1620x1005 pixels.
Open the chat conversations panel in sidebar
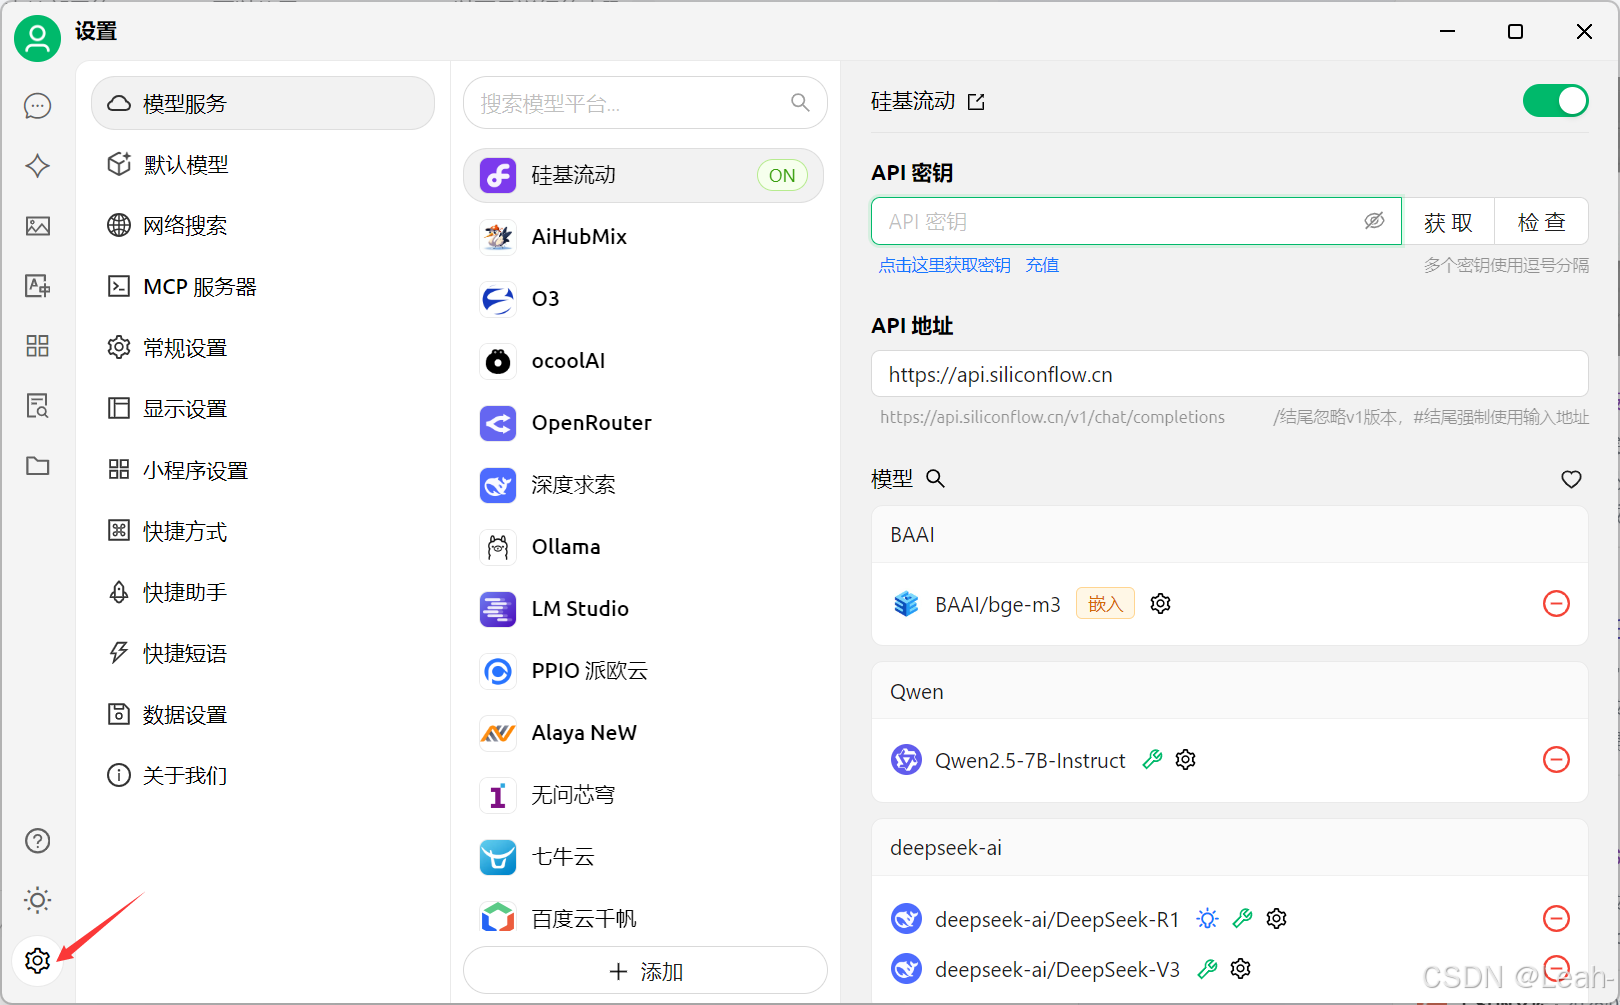(37, 105)
